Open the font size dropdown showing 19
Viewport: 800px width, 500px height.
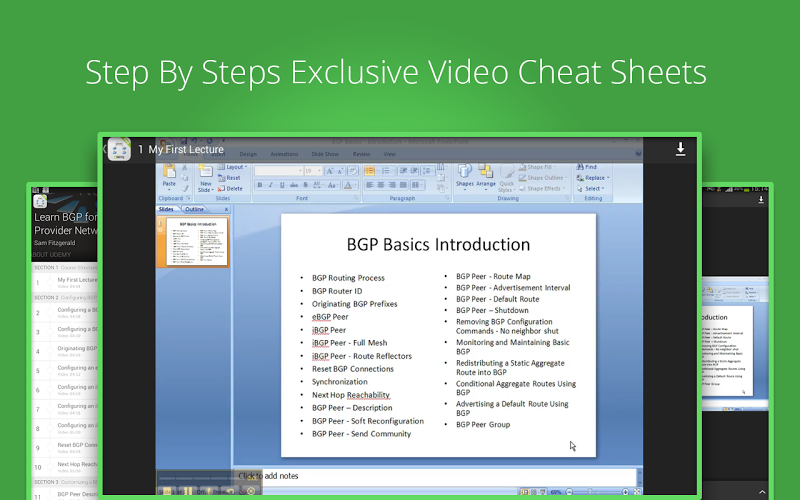pyautogui.click(x=313, y=170)
